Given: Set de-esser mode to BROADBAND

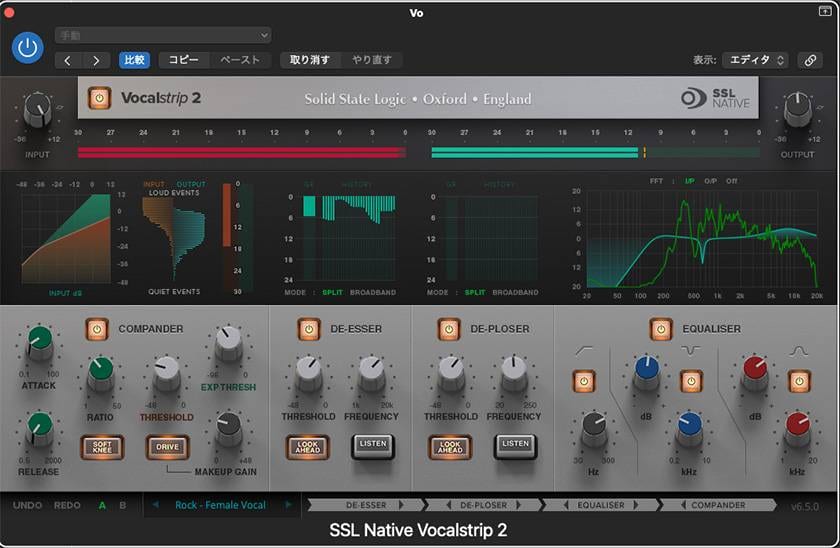Looking at the screenshot, I should (x=373, y=292).
